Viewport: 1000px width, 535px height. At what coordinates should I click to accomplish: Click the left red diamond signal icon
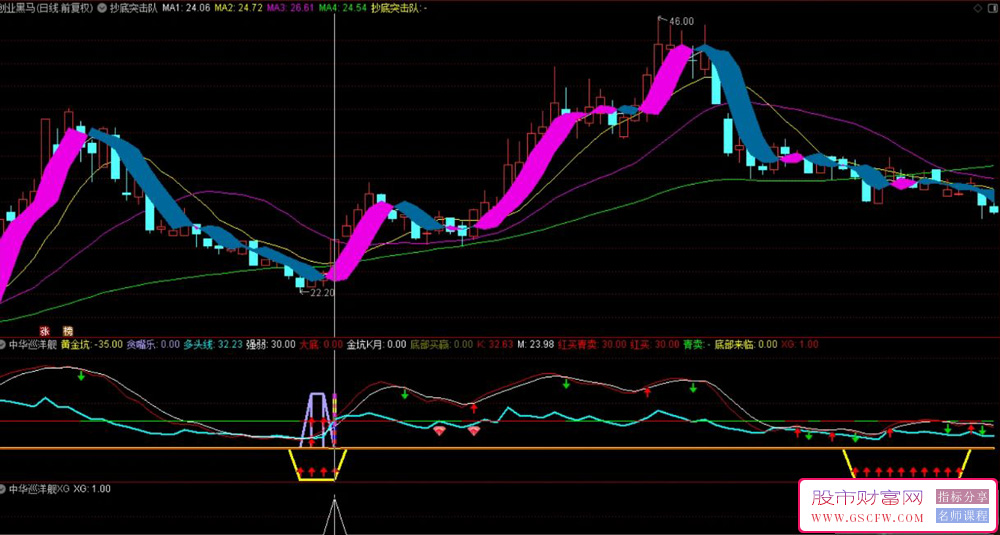coord(439,431)
